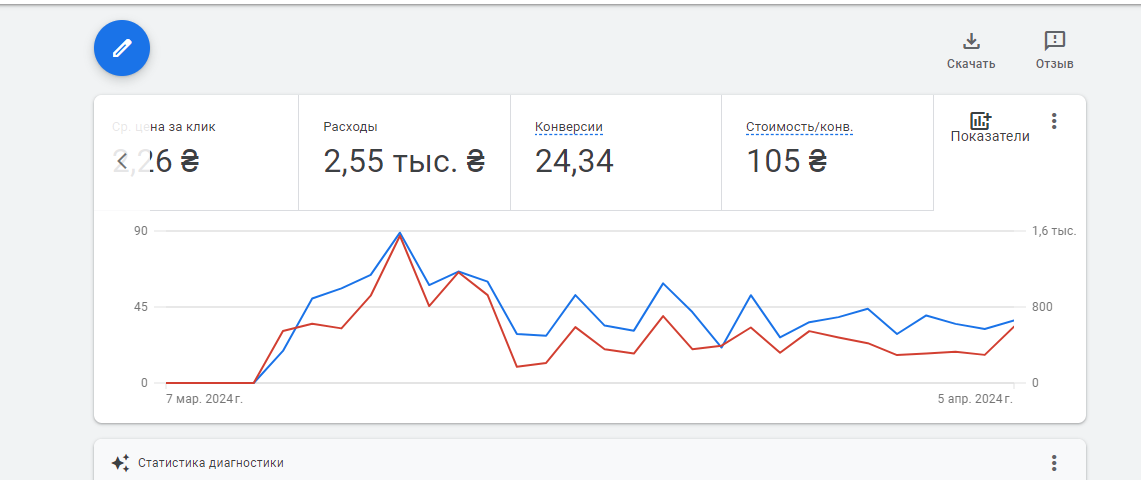The width and height of the screenshot is (1141, 480).
Task: Click sparkle icon next to Статистика диагностики
Action: click(x=120, y=463)
